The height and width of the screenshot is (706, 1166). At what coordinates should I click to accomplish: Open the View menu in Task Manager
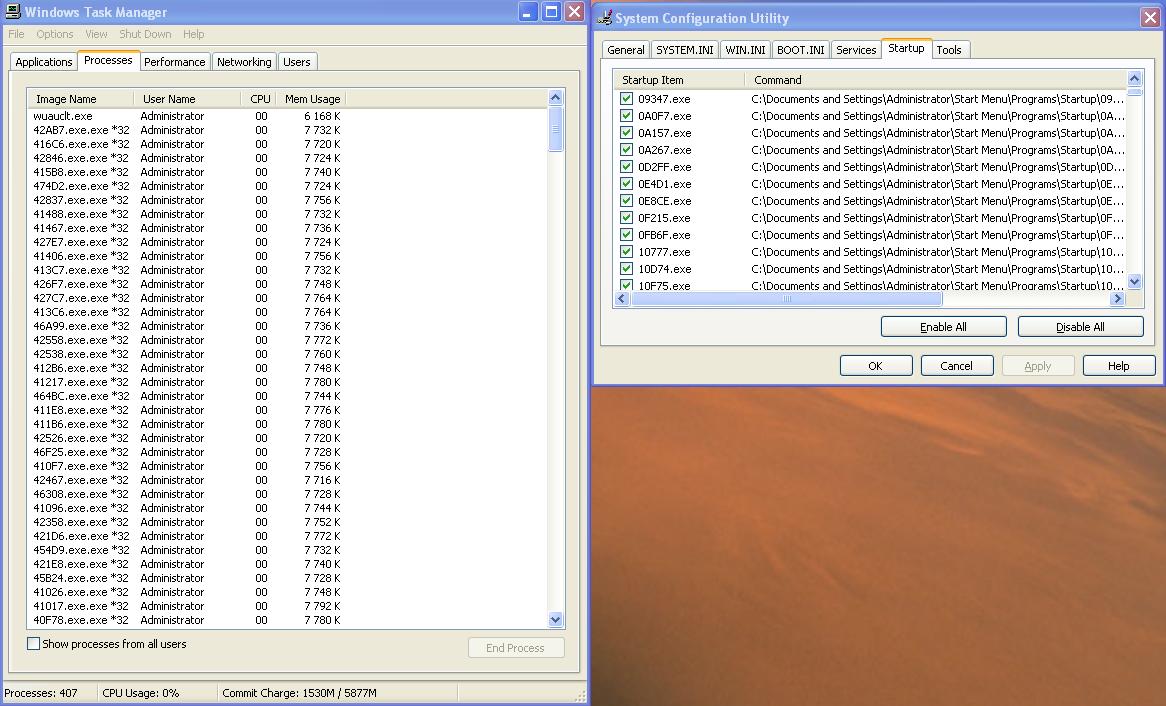pos(96,34)
